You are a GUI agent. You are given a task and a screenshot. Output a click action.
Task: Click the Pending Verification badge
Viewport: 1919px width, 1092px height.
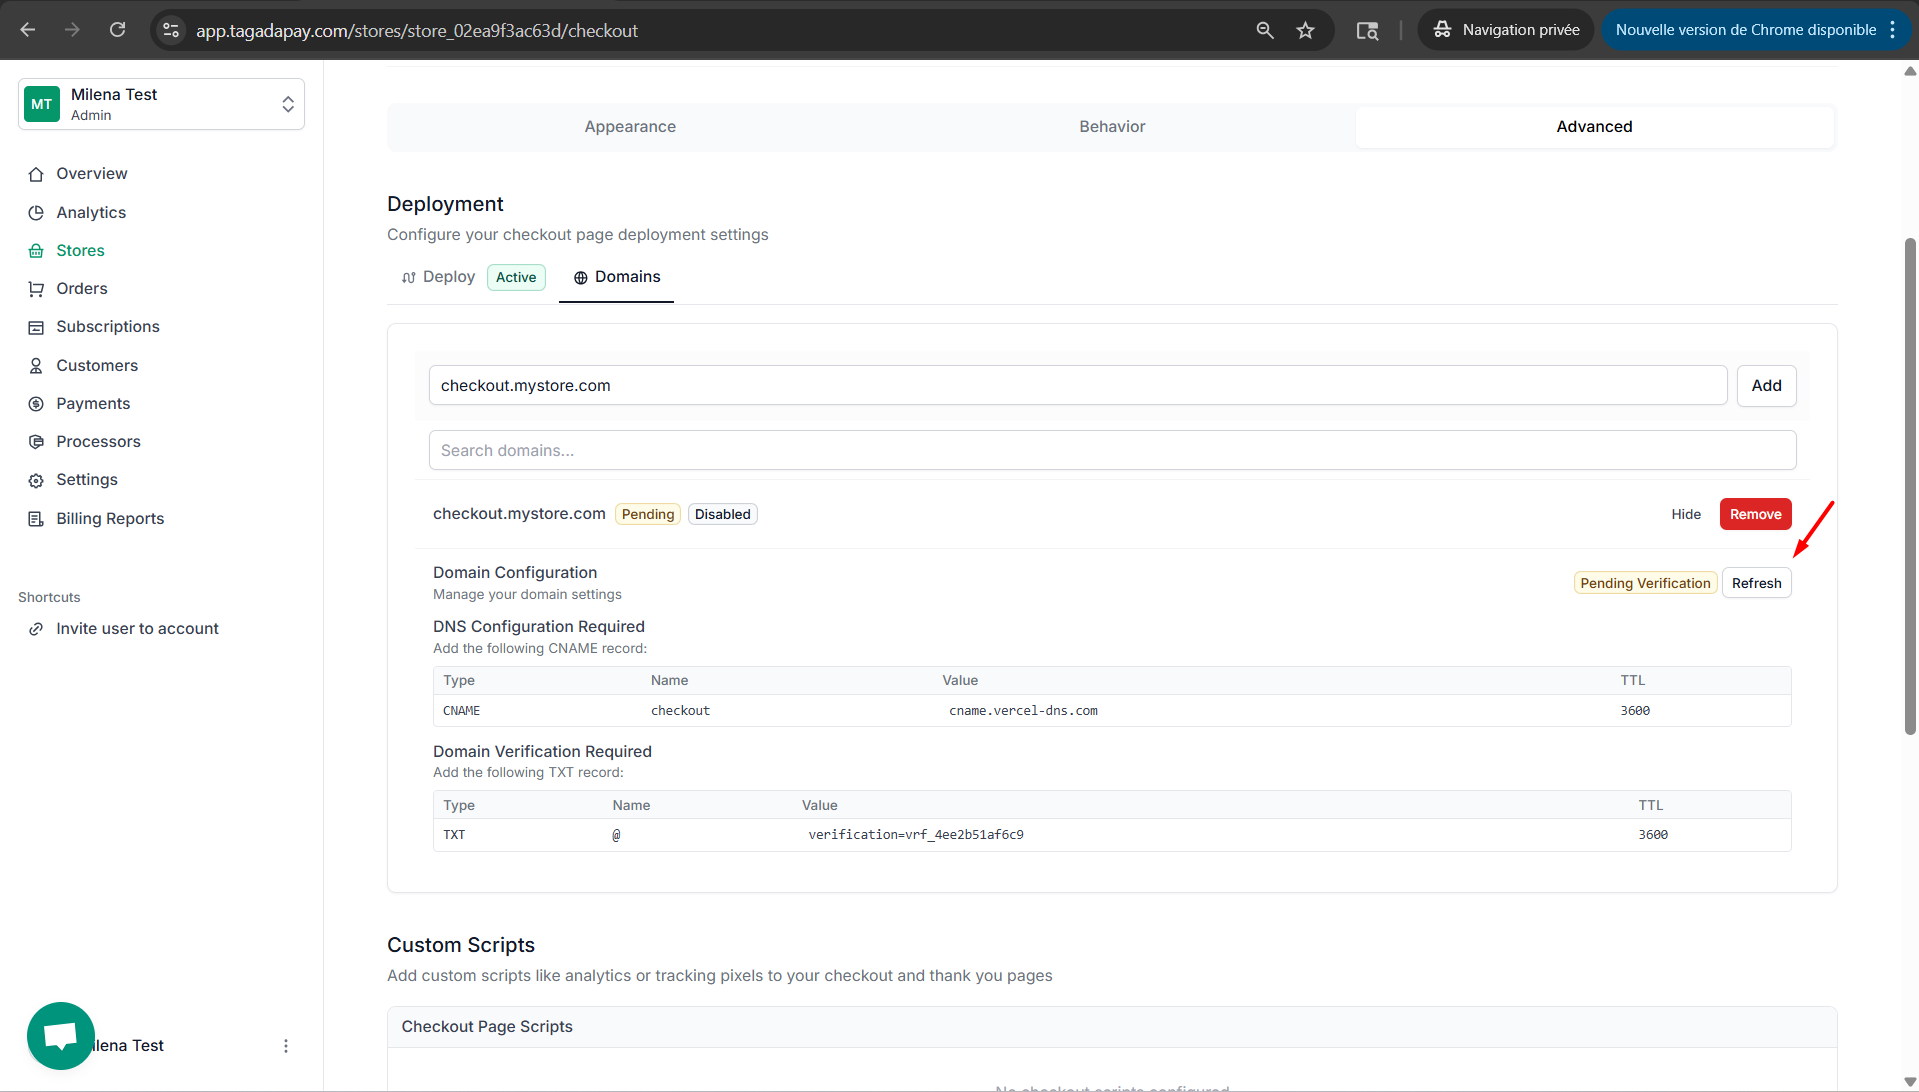point(1645,583)
